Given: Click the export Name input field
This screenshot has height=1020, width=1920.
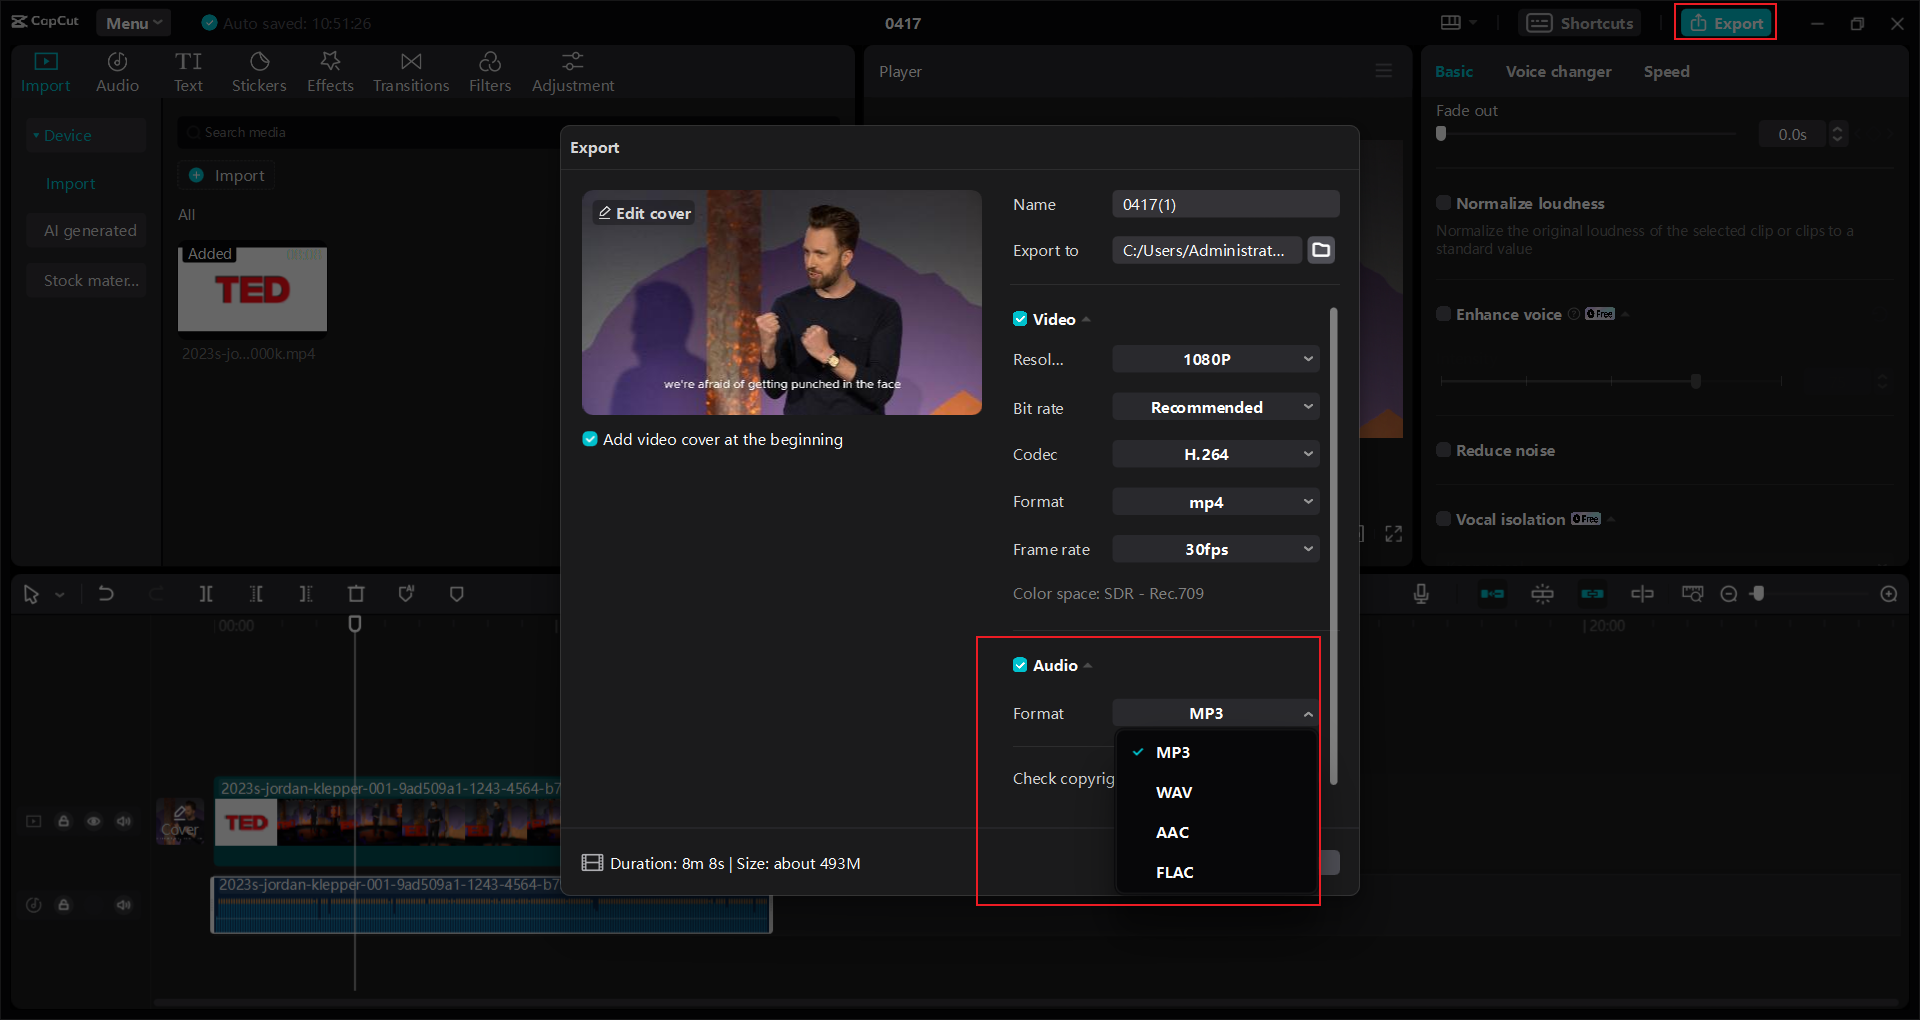Looking at the screenshot, I should [1225, 204].
